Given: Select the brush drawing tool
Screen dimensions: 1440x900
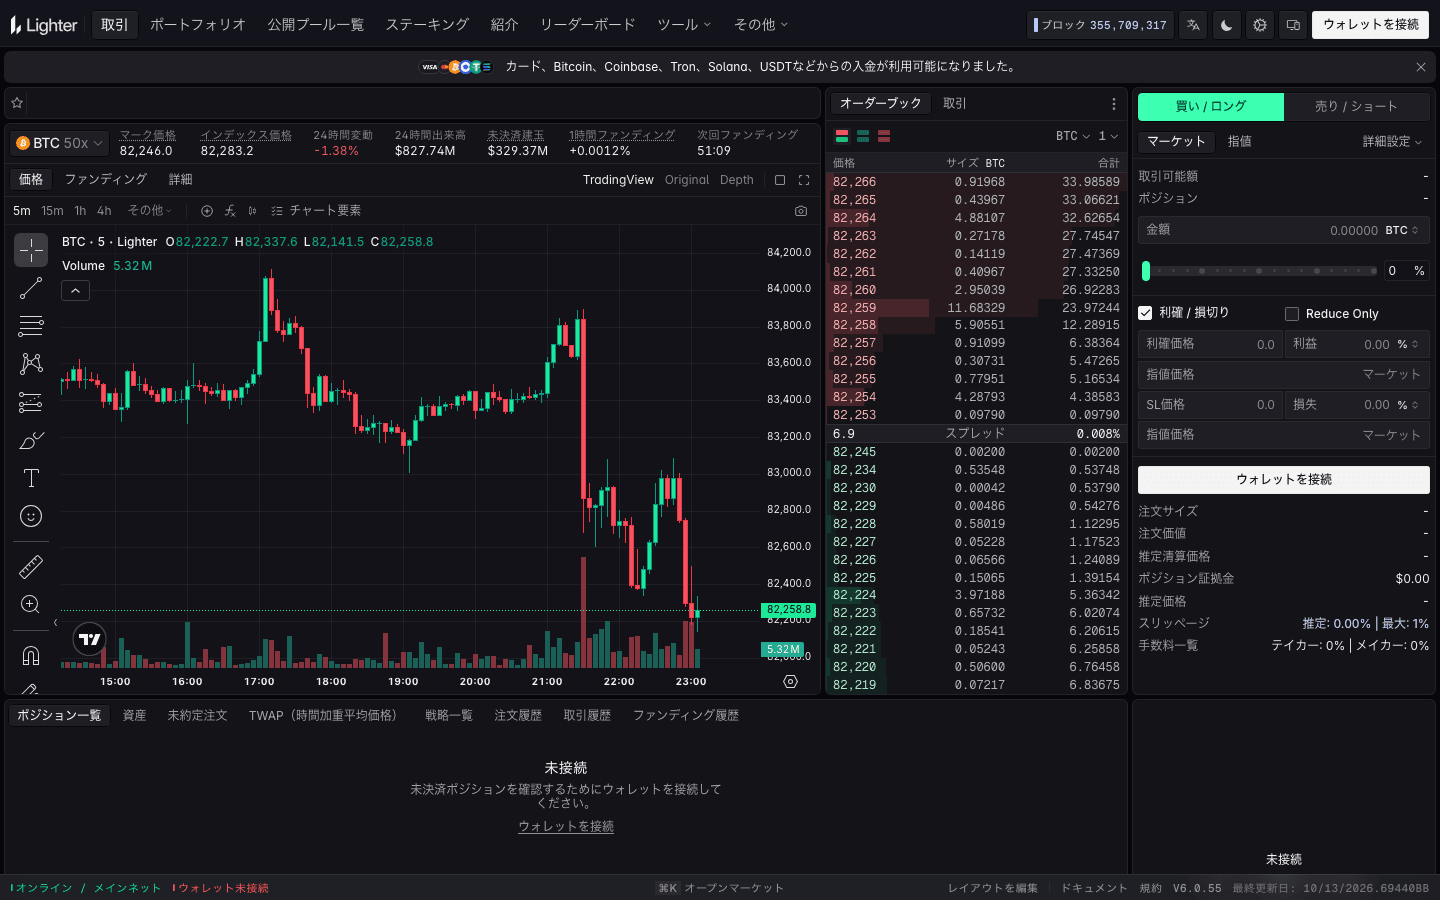Looking at the screenshot, I should [31, 440].
